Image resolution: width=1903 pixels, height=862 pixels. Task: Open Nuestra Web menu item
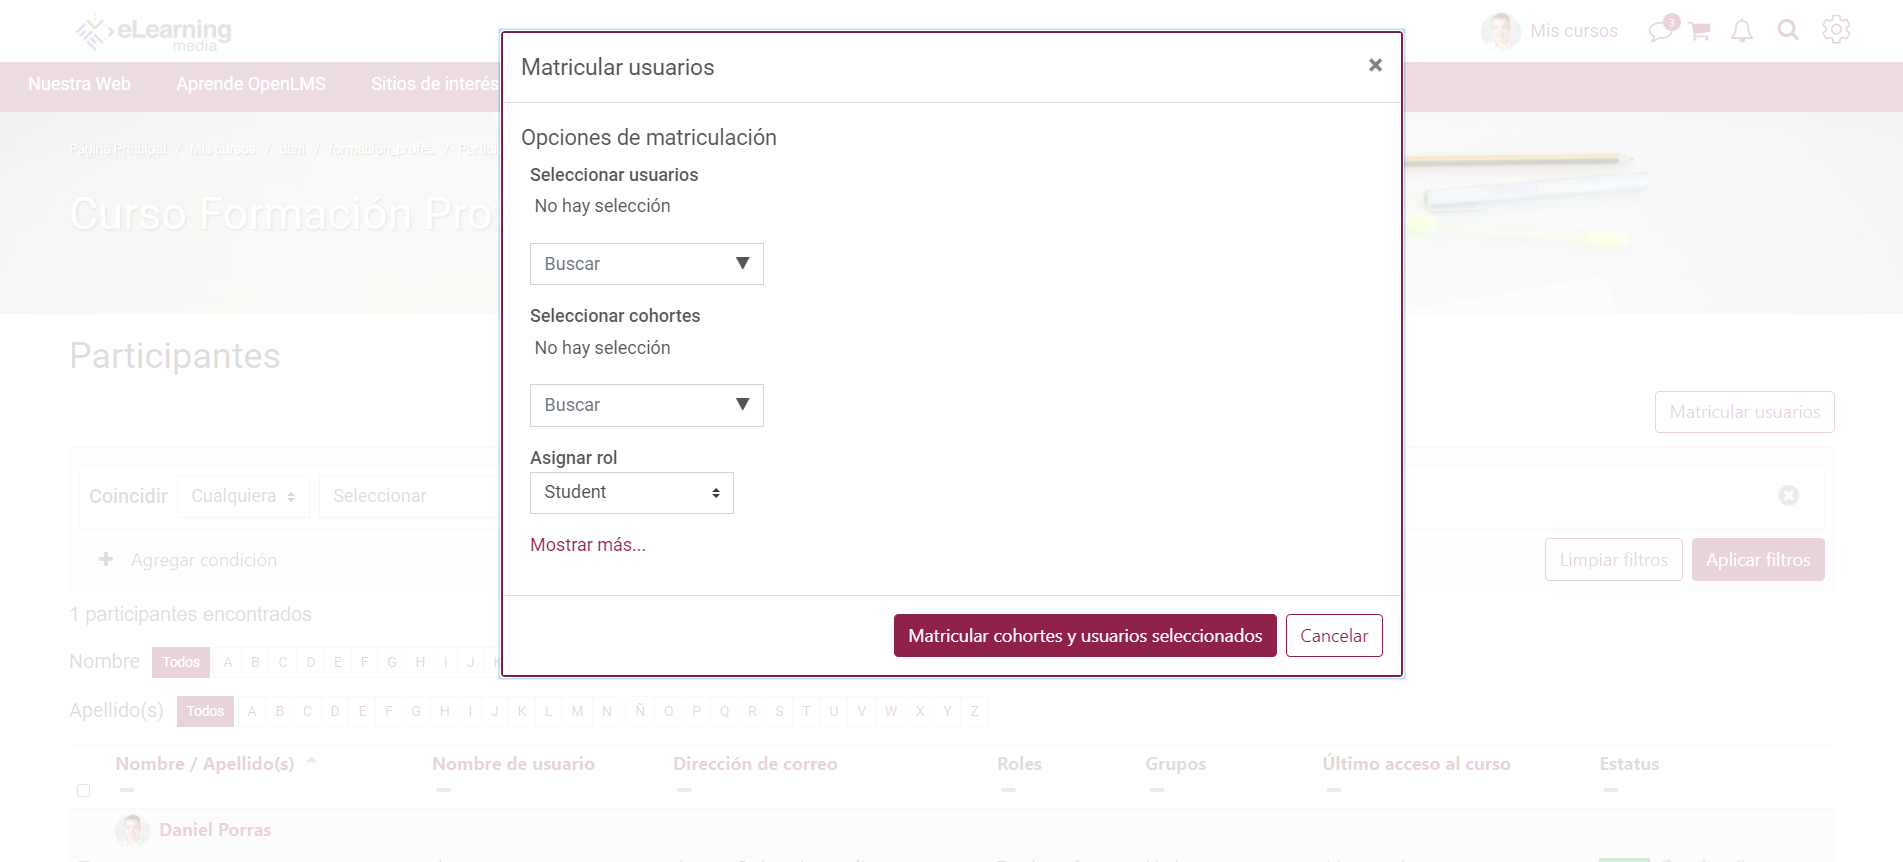pos(79,84)
